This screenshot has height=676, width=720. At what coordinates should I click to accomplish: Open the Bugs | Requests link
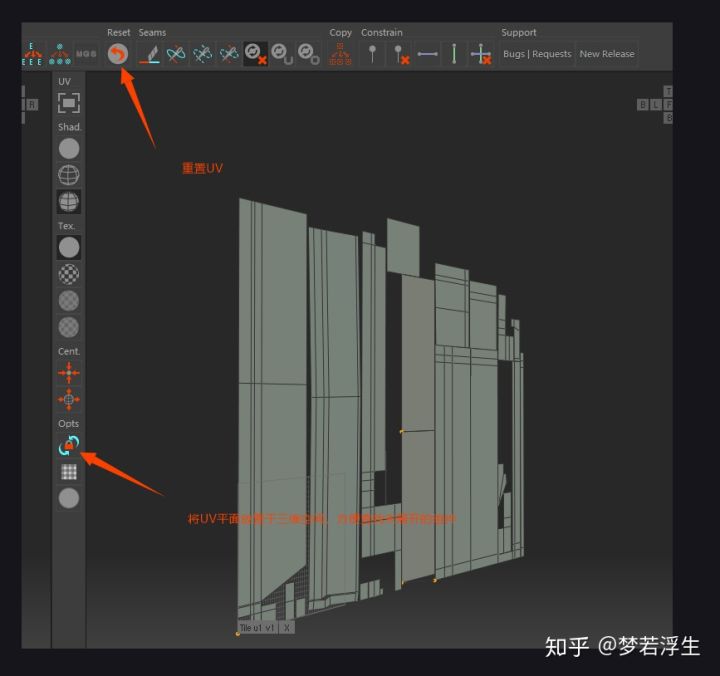[537, 54]
